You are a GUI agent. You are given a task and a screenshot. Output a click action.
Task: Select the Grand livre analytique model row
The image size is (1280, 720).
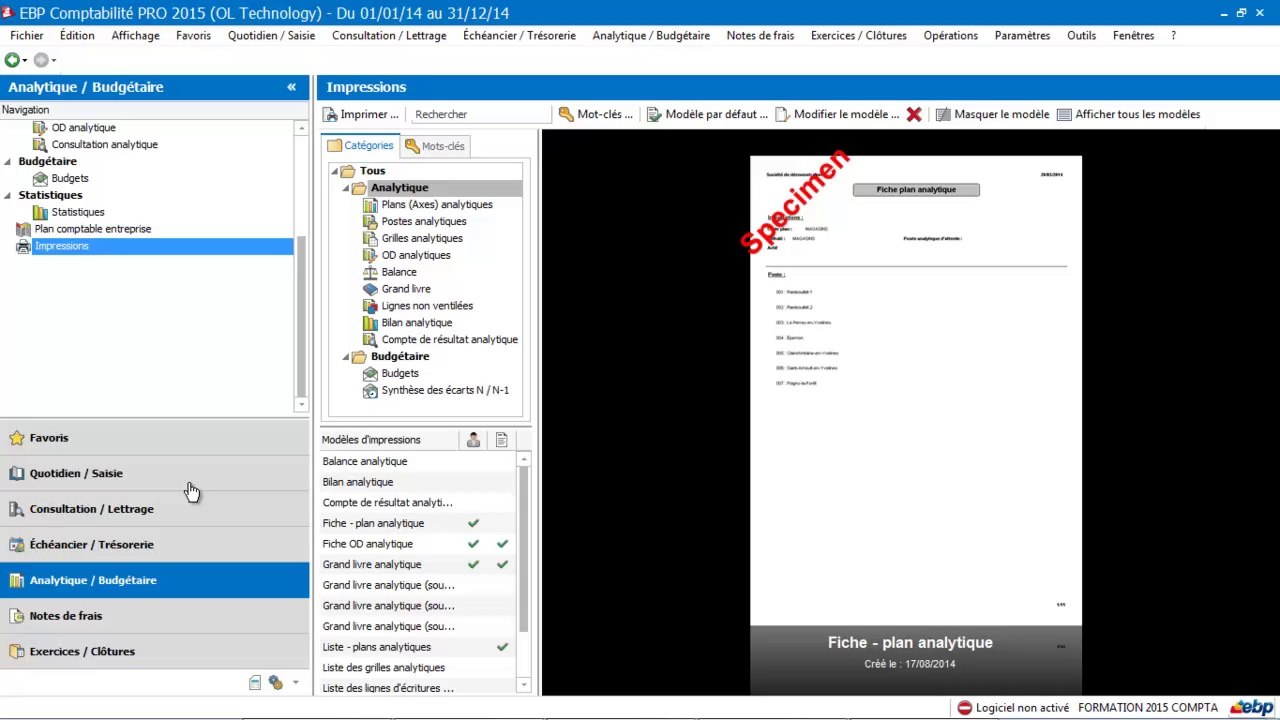[x=417, y=565]
